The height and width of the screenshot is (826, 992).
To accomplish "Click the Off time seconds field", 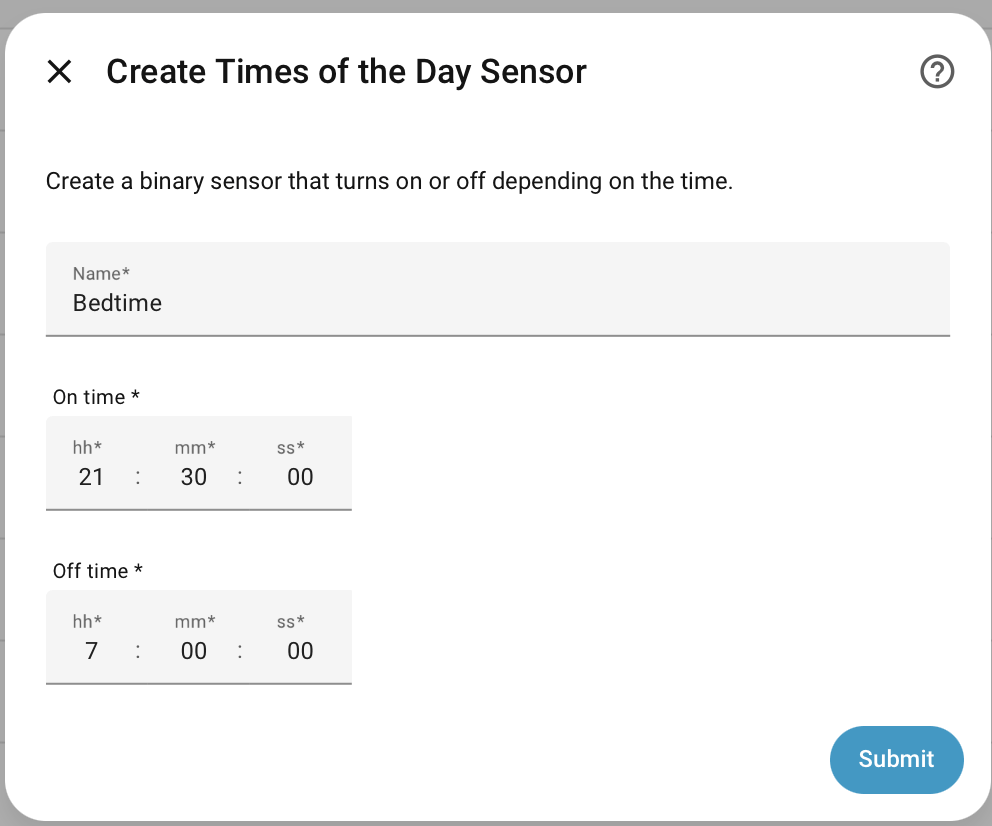I will point(299,651).
